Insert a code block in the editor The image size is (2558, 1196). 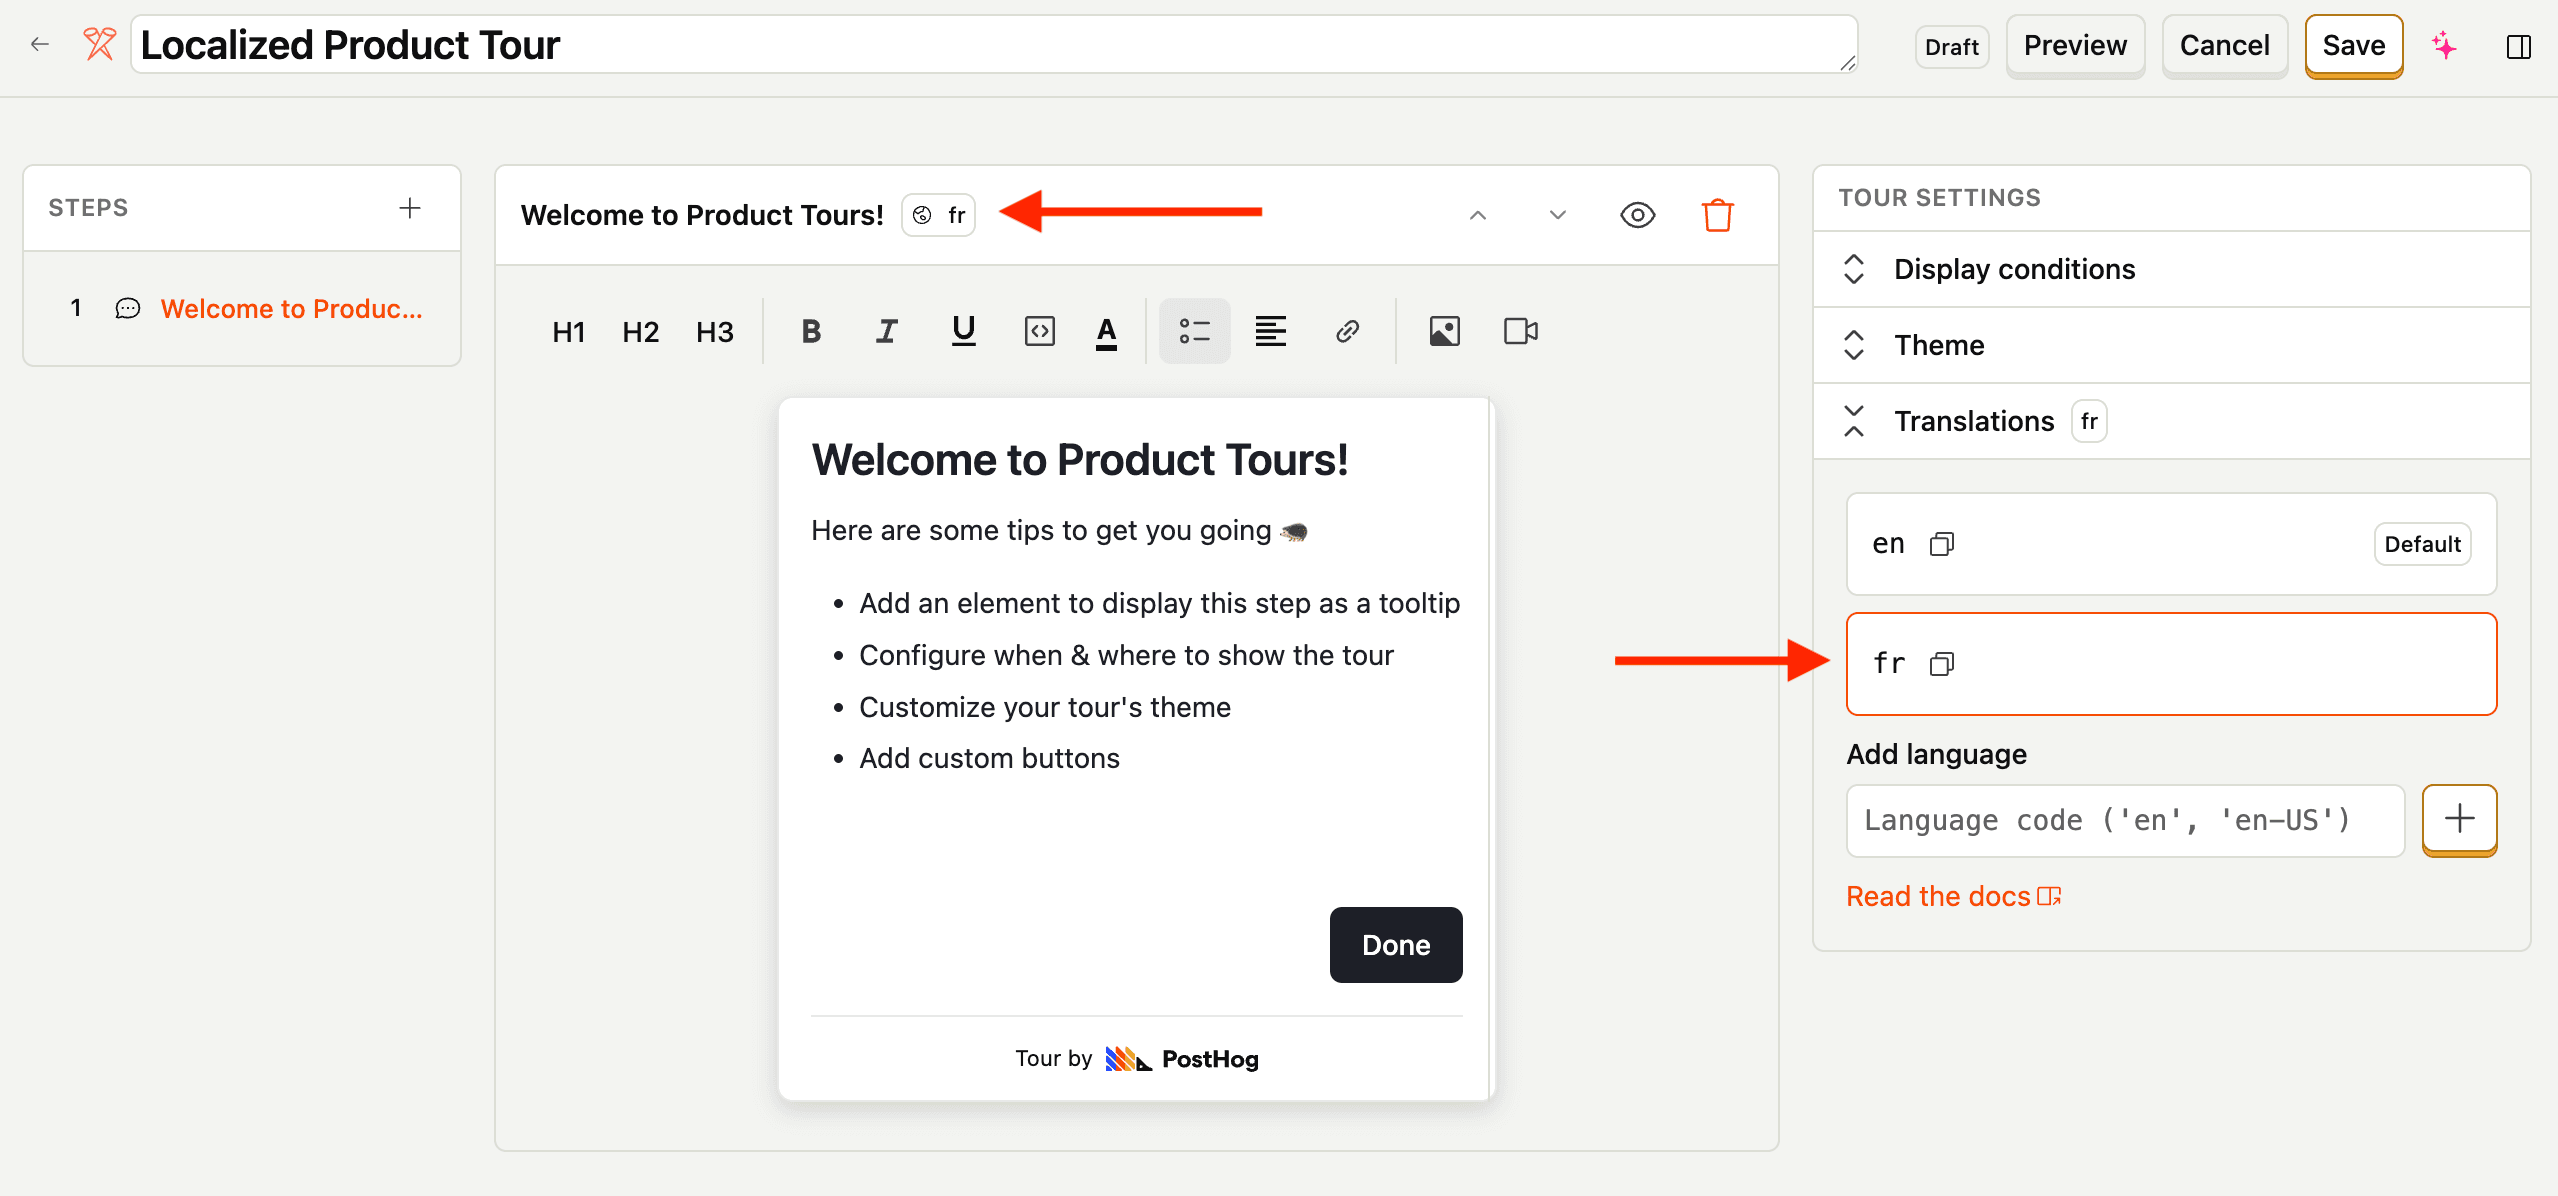1038,330
